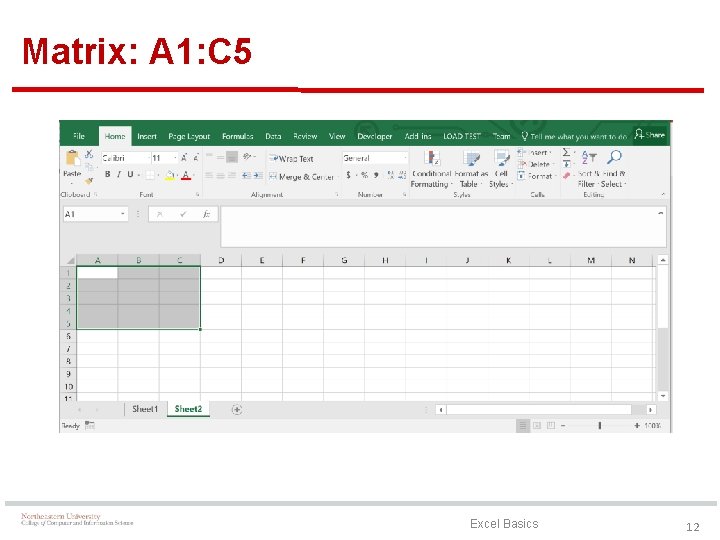Add a new sheet with plus icon
Viewport: 720px width, 540px height.
tap(237, 410)
